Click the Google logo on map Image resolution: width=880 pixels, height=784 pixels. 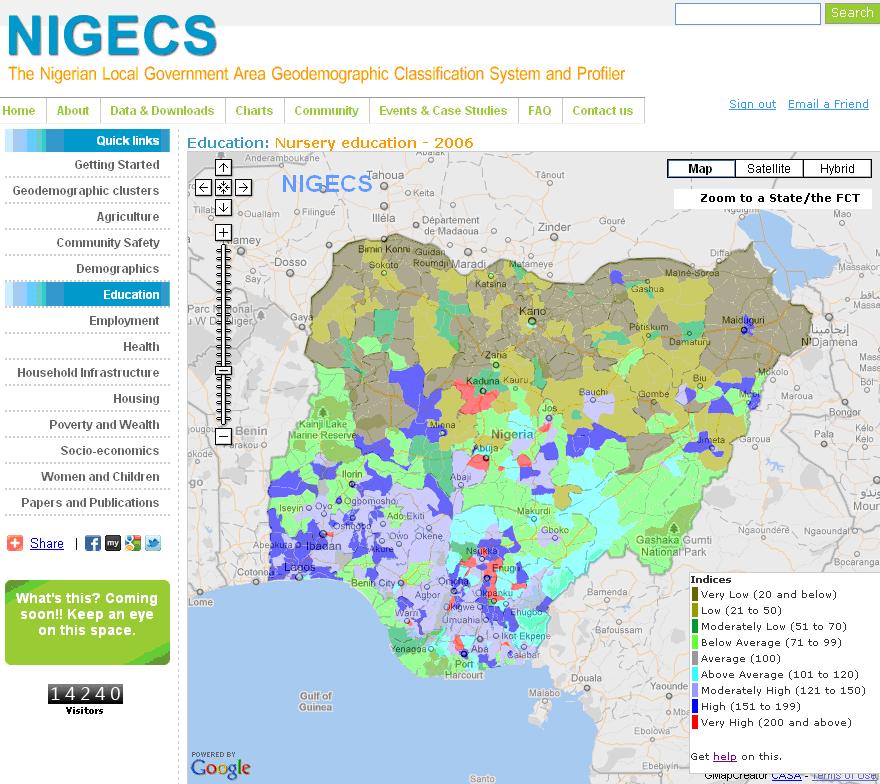coord(221,768)
